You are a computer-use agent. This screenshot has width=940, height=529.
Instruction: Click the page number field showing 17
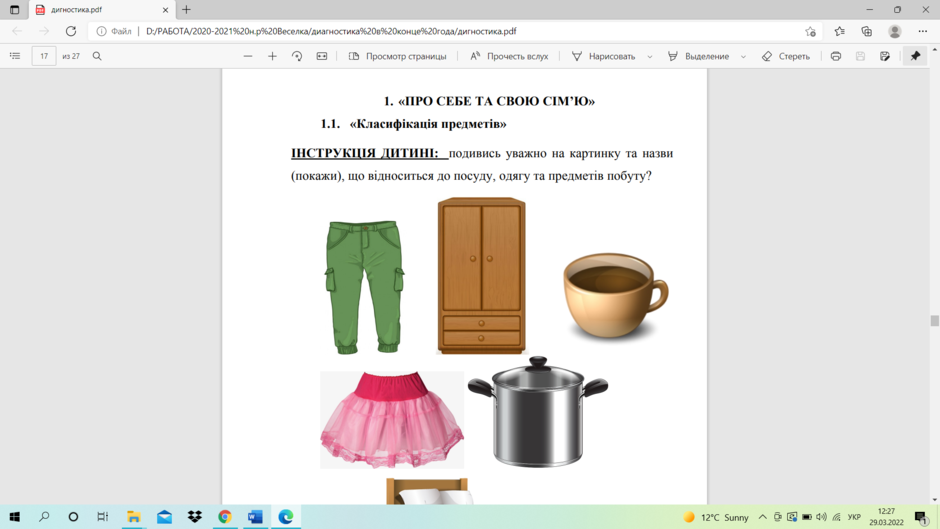point(44,56)
